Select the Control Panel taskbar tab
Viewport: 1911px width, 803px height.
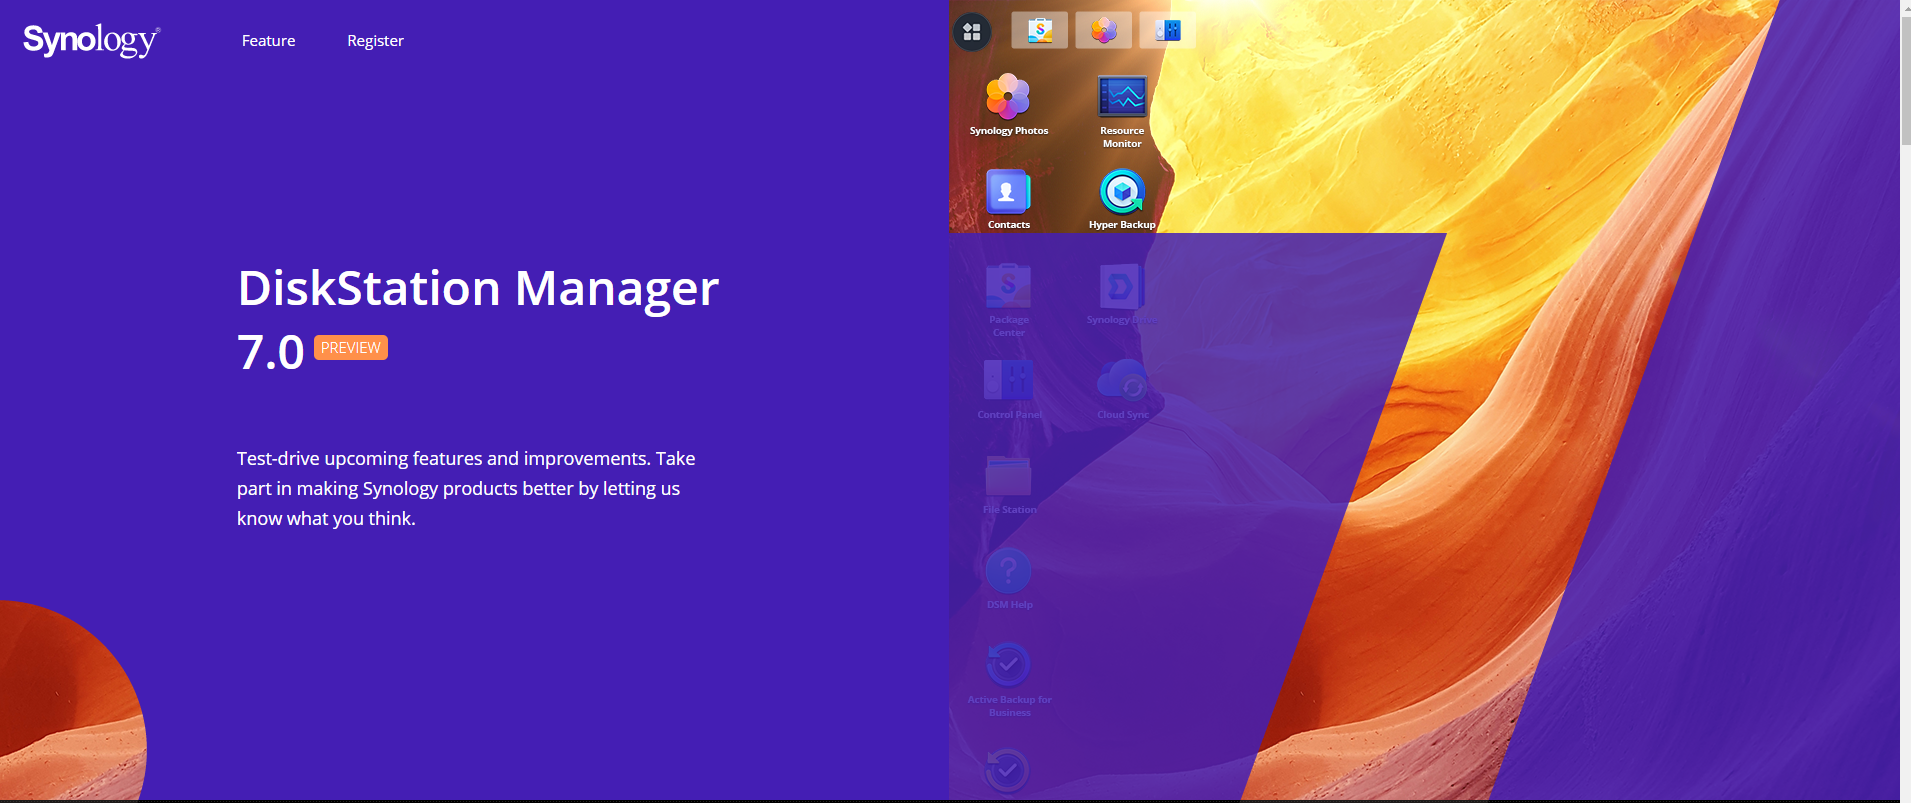pyautogui.click(x=1167, y=31)
